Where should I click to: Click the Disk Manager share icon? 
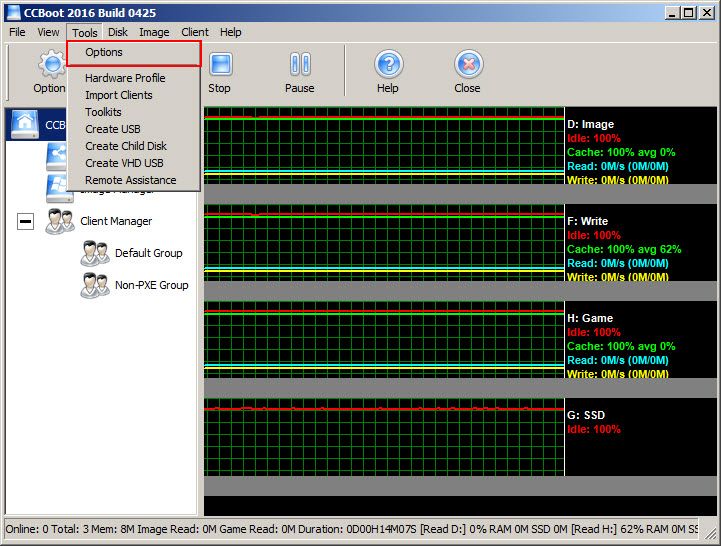coord(56,156)
